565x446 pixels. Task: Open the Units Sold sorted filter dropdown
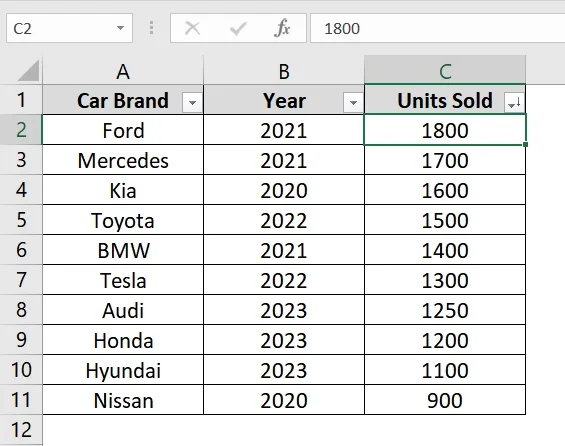pyautogui.click(x=514, y=103)
